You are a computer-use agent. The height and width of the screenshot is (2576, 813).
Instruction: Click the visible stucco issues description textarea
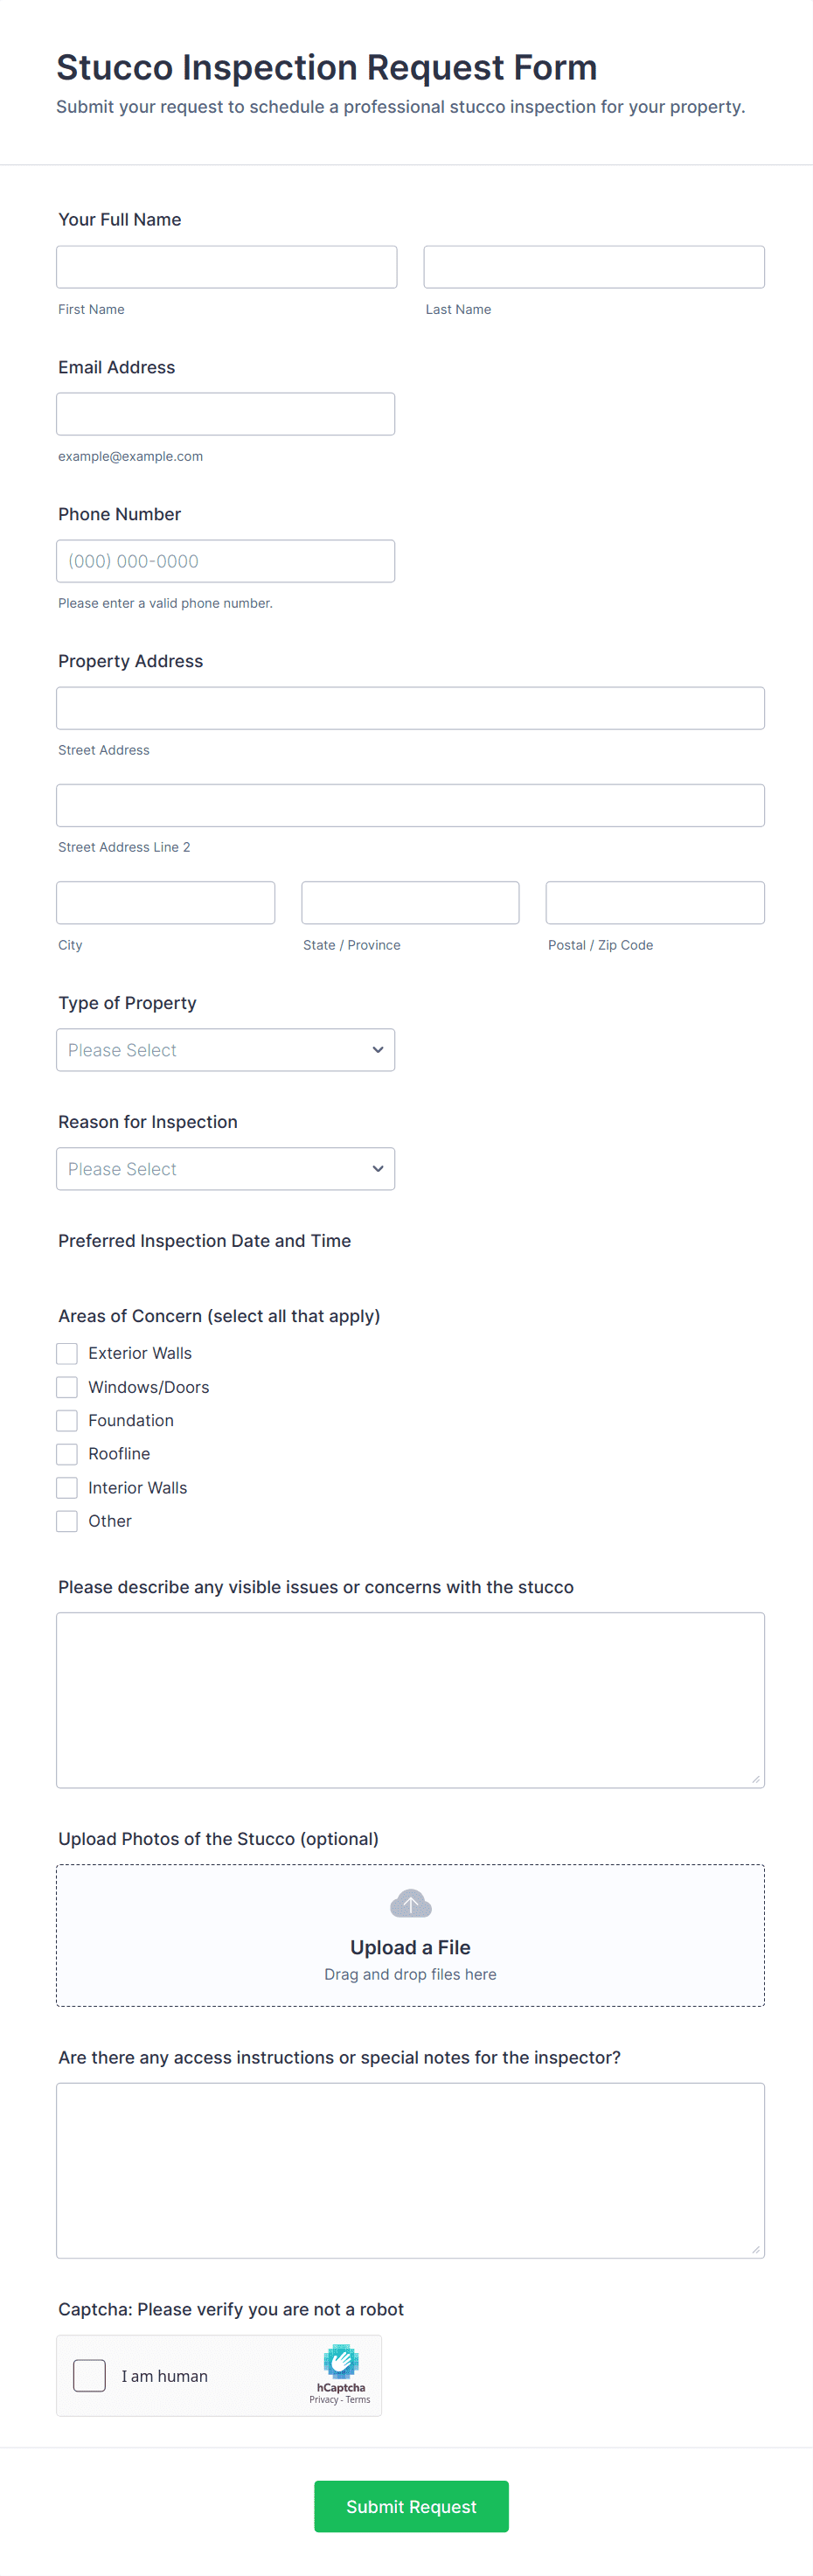tap(410, 1700)
